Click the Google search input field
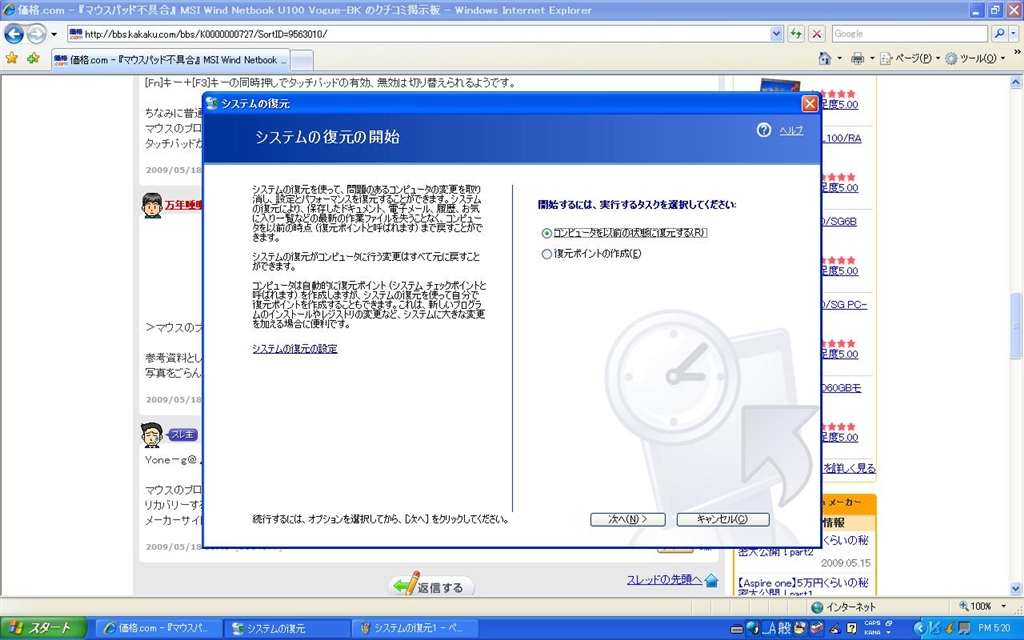 pos(909,33)
